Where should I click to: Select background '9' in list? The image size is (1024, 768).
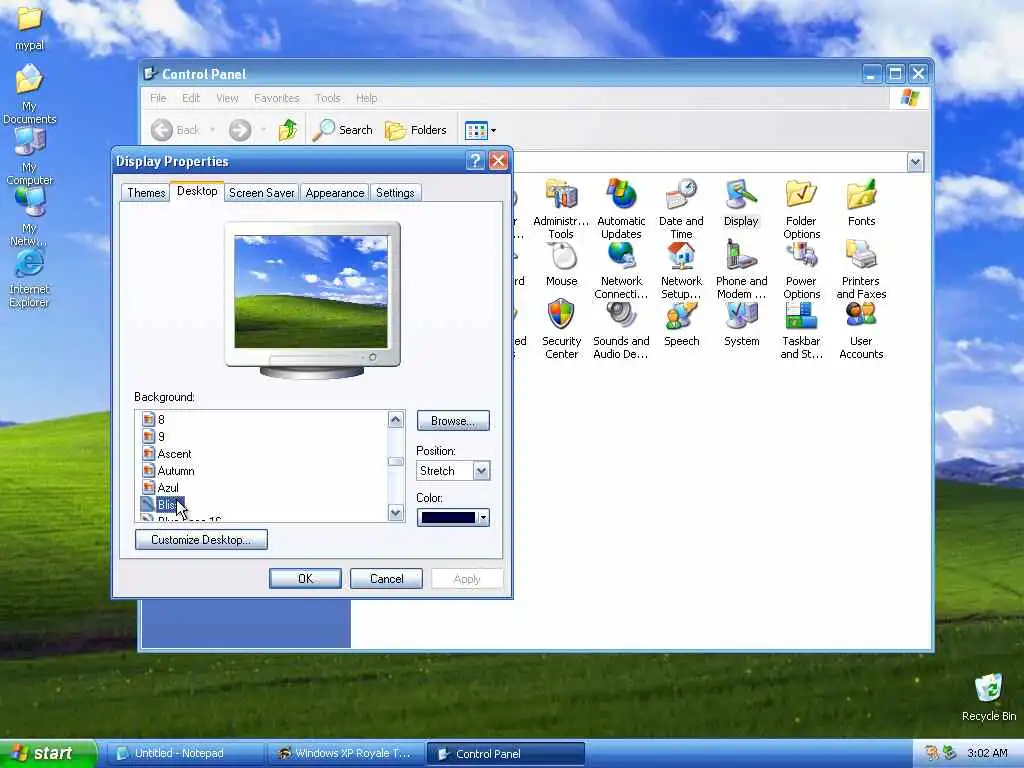pyautogui.click(x=153, y=436)
